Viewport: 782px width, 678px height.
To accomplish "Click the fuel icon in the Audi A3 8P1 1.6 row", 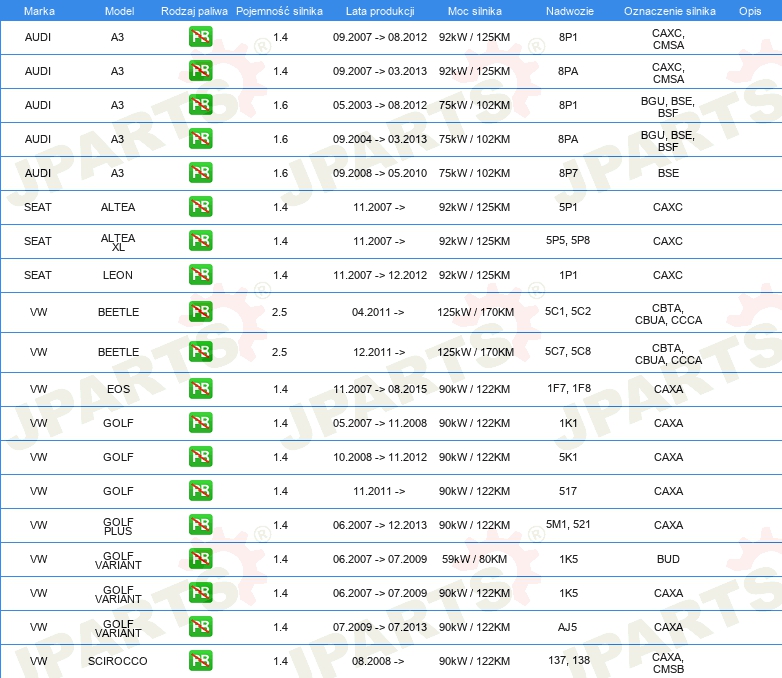I will tap(200, 105).
